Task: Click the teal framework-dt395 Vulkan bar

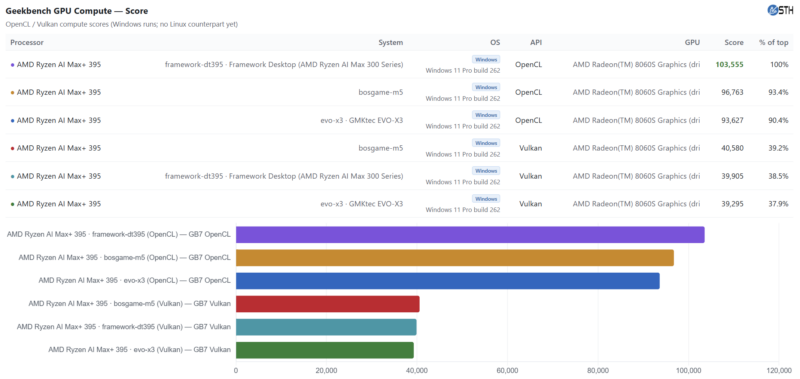Action: (326, 327)
